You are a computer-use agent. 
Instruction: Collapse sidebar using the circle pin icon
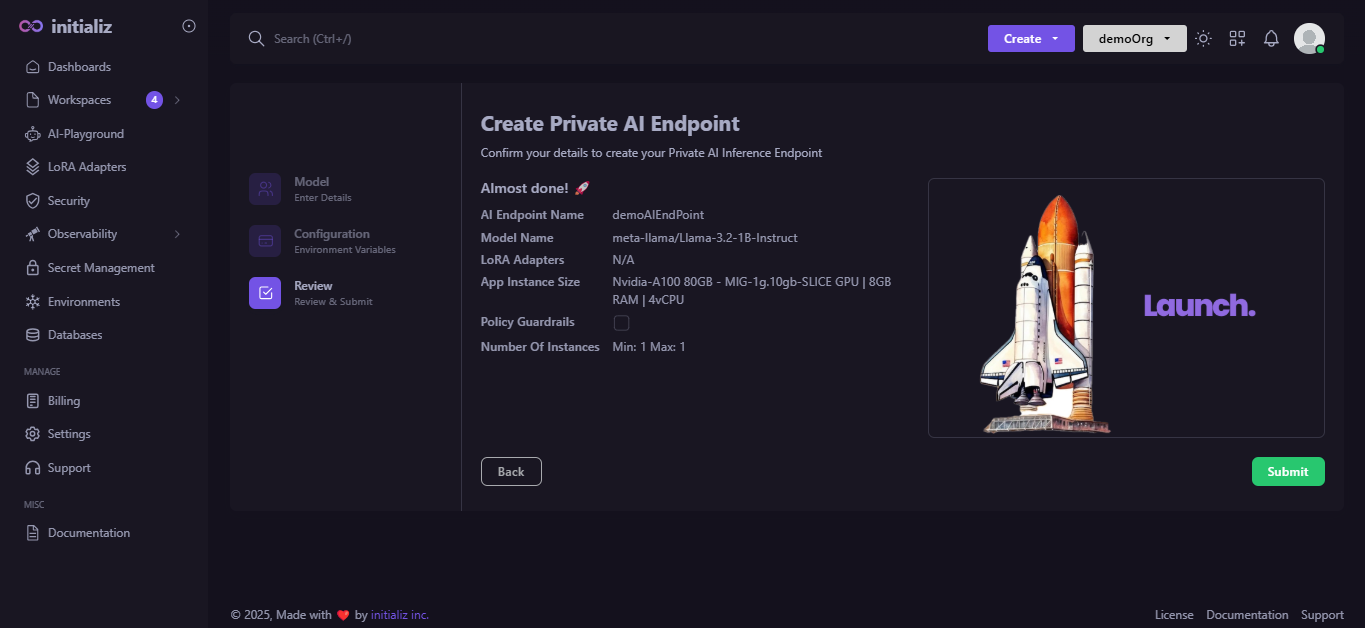(x=189, y=26)
